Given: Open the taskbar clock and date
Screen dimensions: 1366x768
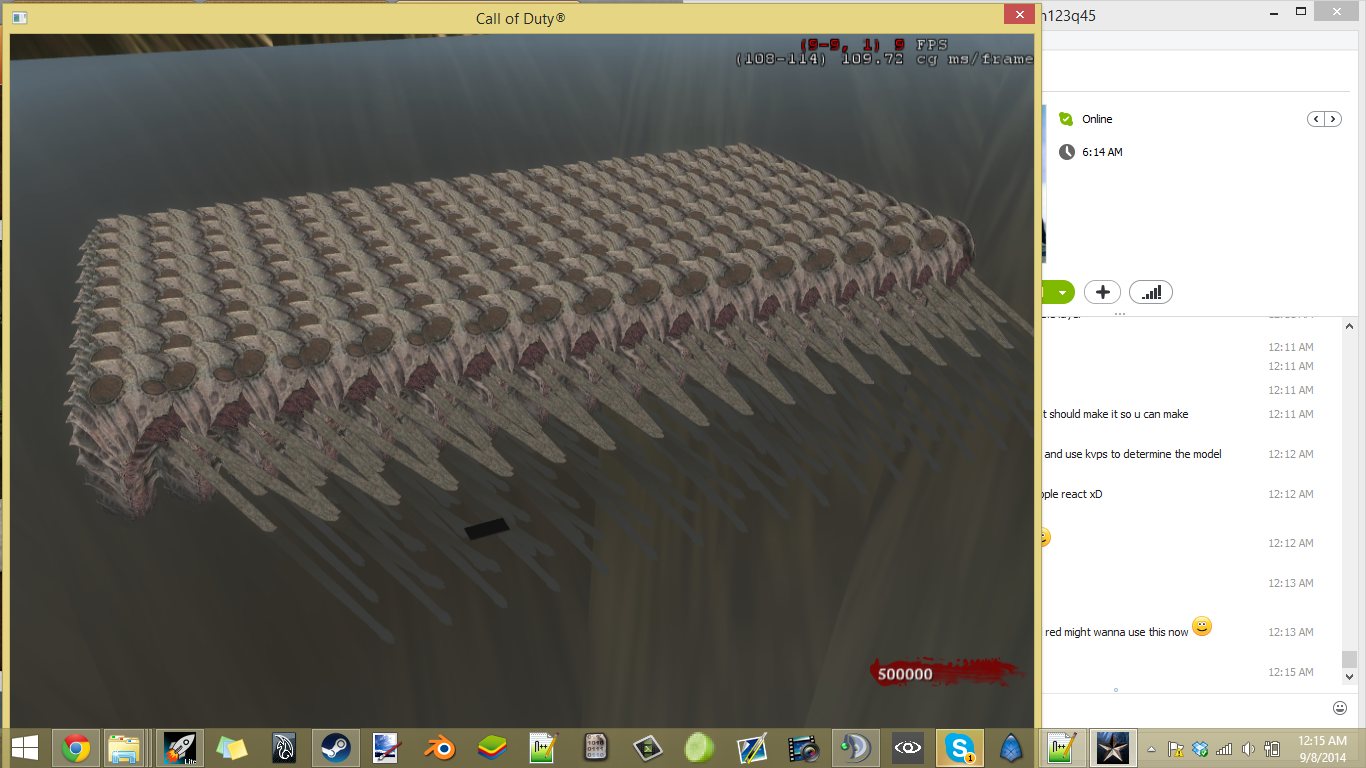Looking at the screenshot, I should 1322,748.
